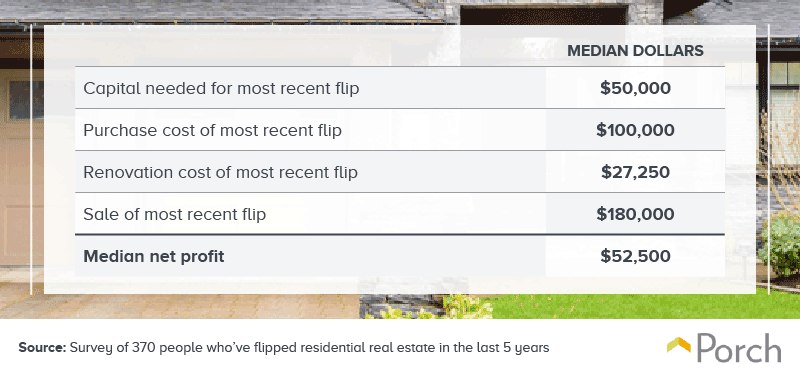Screen dimensions: 800x376
Task: Click the Renovation cost of most recent flip label
Action: click(220, 172)
